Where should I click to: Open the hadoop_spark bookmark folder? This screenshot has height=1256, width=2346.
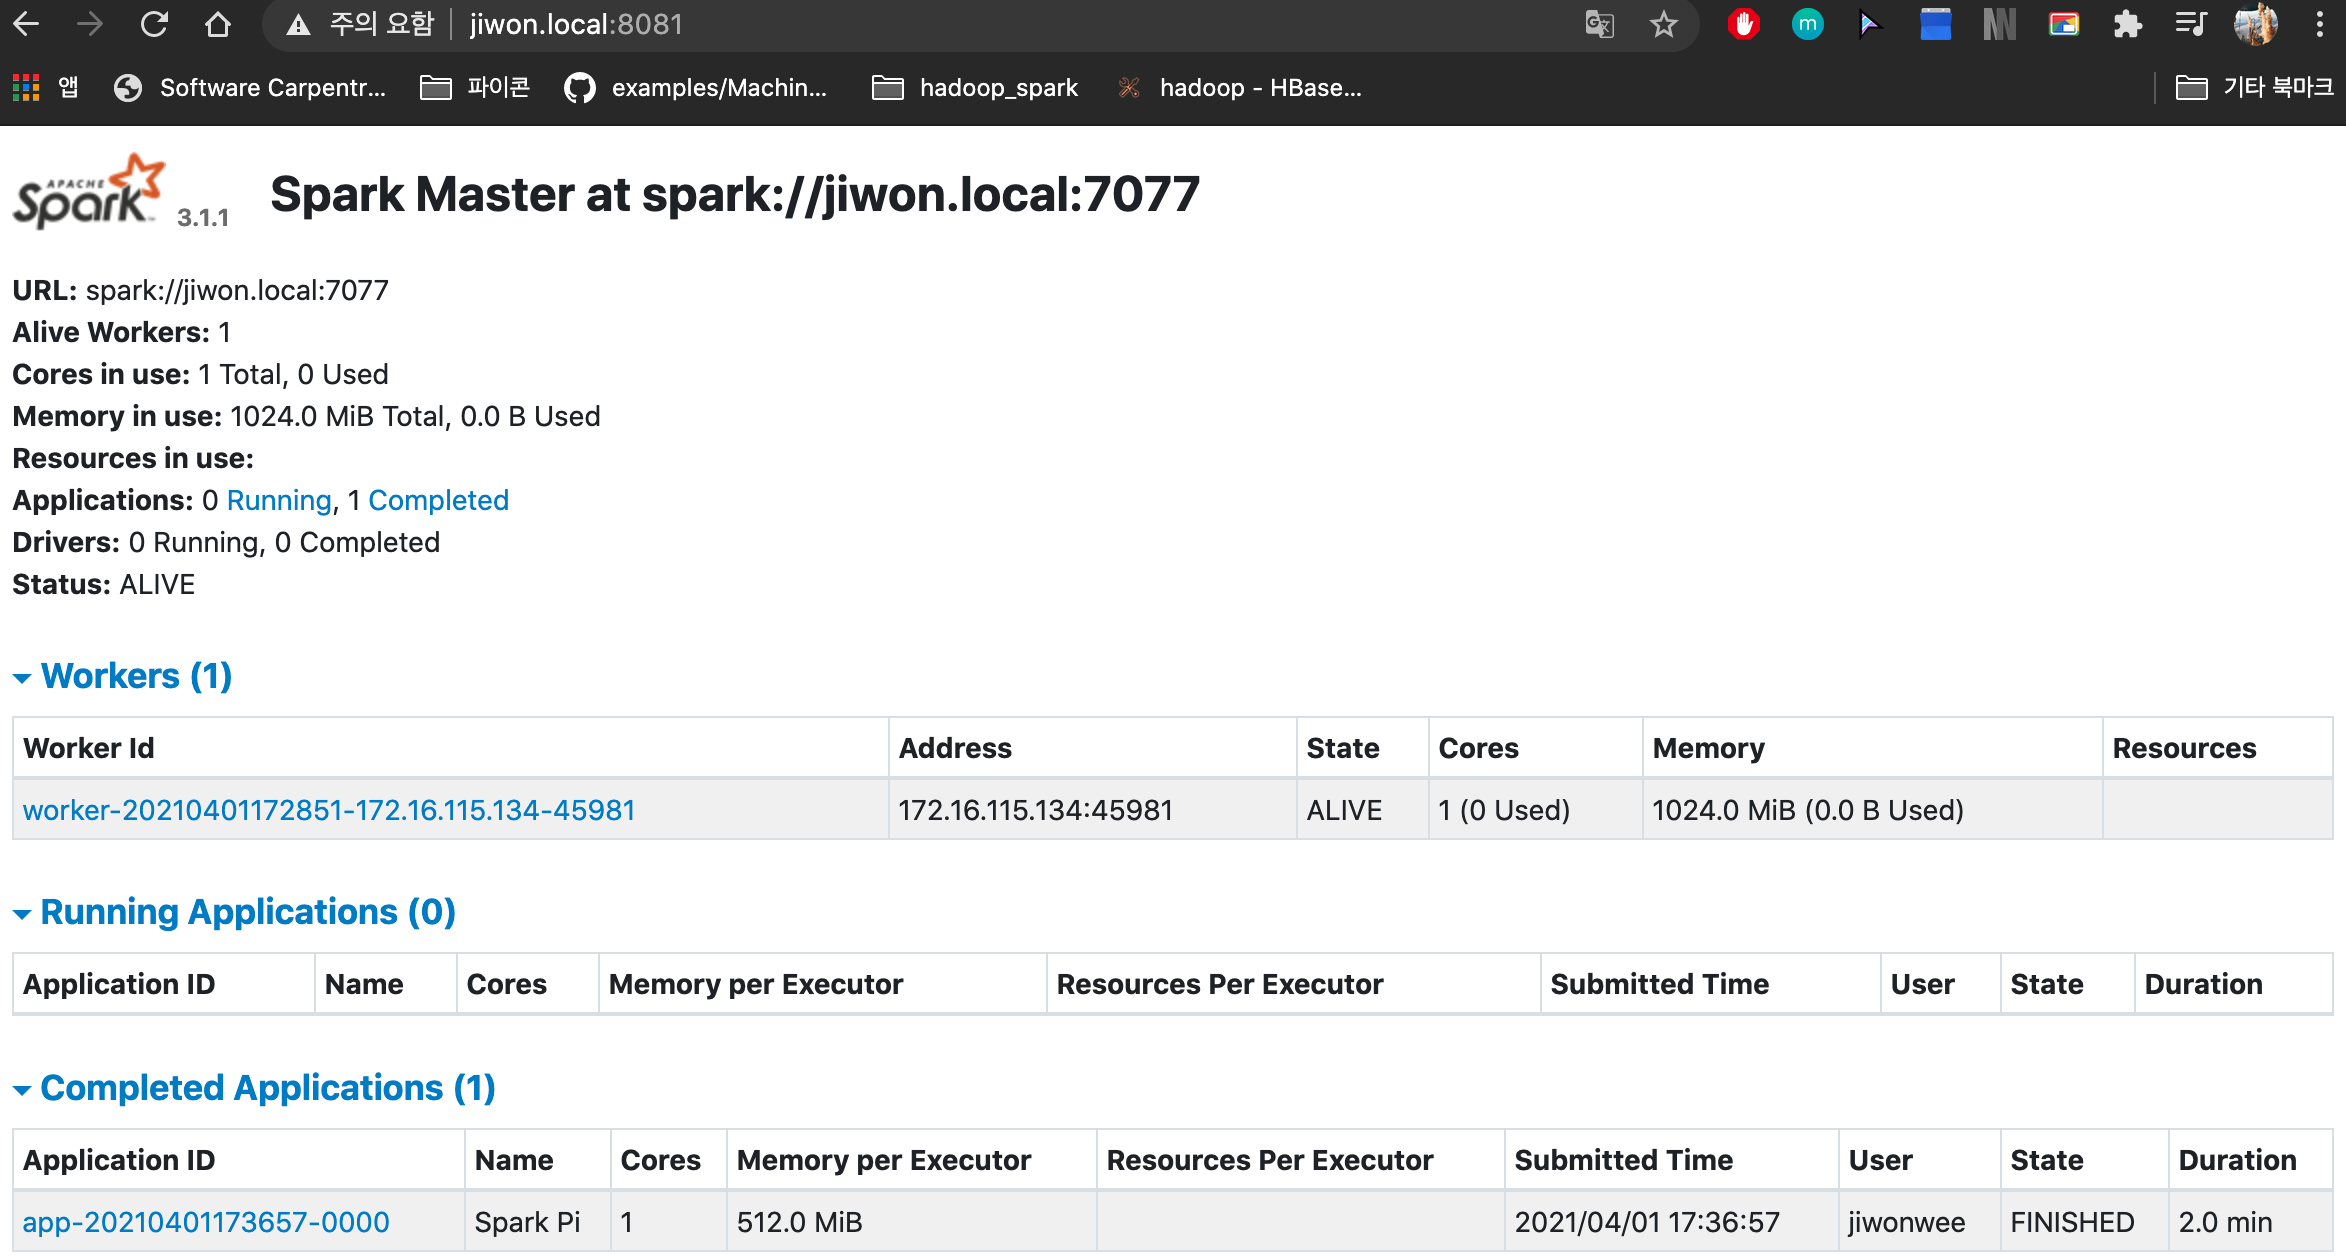tap(974, 88)
